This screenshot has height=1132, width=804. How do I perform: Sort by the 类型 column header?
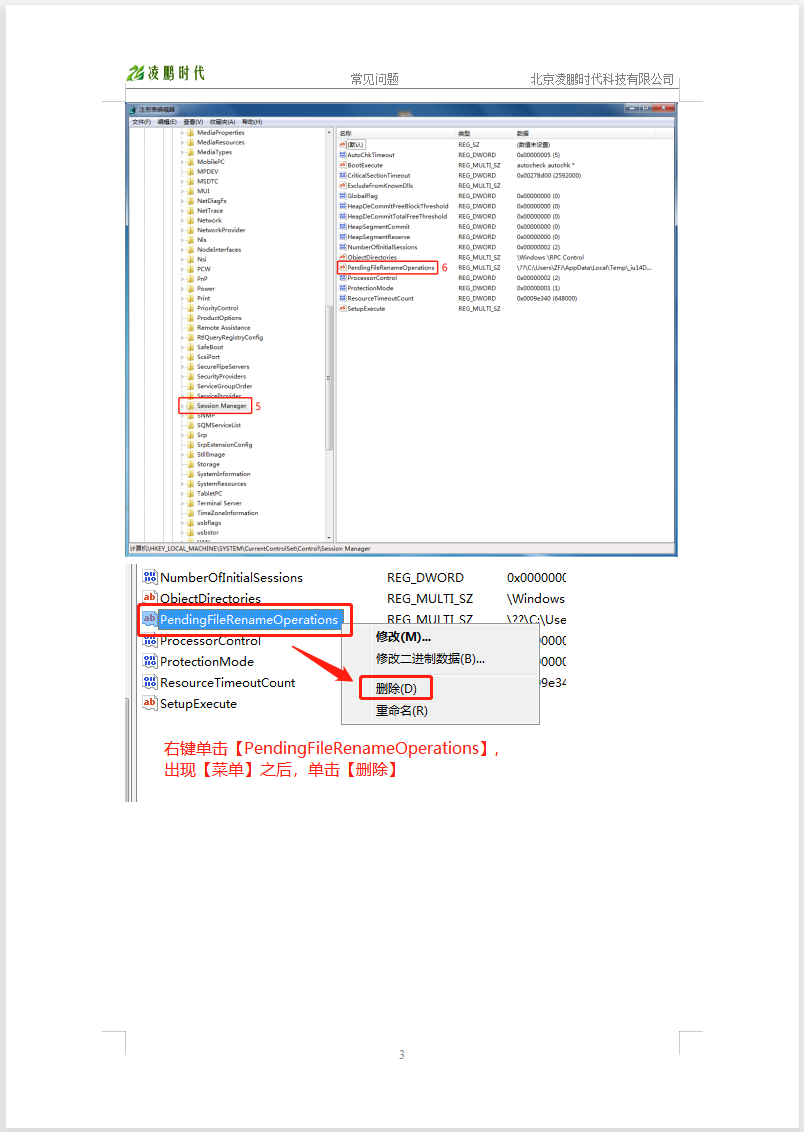[x=484, y=134]
